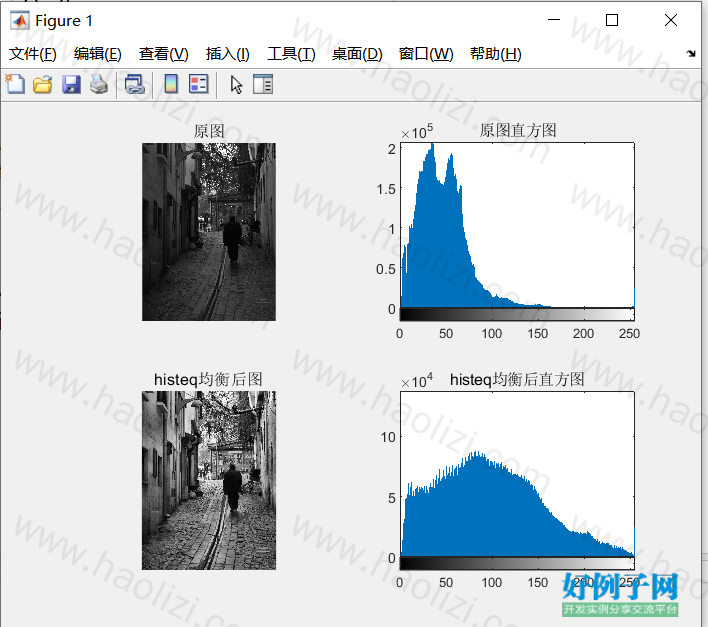Click the grayscale bar under histeq histogram

click(x=517, y=563)
